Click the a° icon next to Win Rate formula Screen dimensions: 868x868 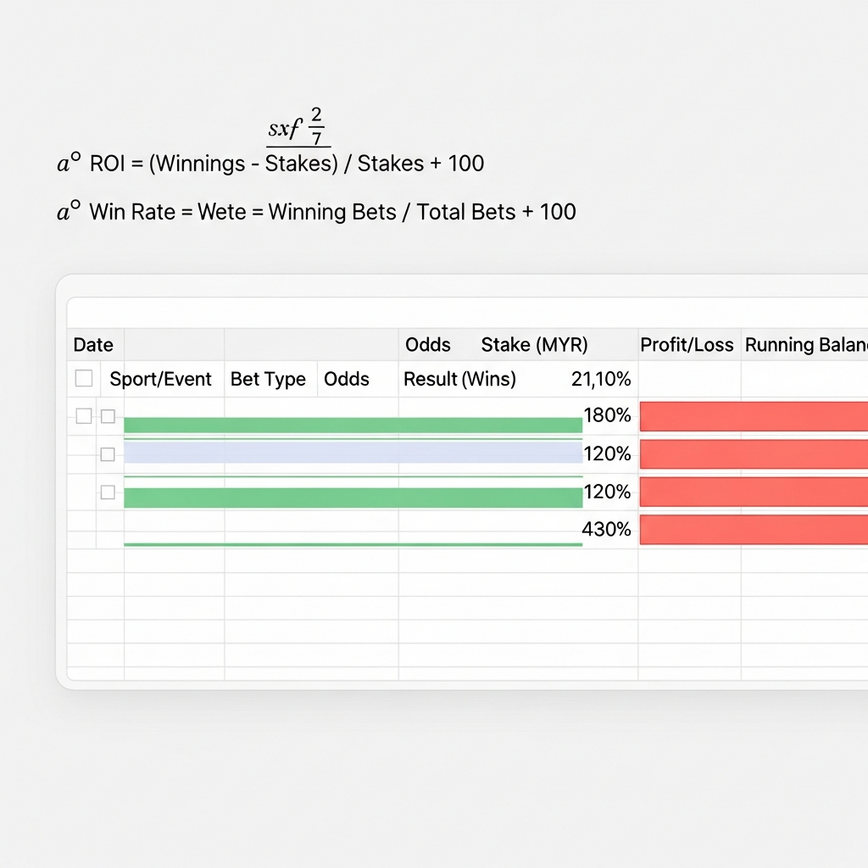pos(66,212)
